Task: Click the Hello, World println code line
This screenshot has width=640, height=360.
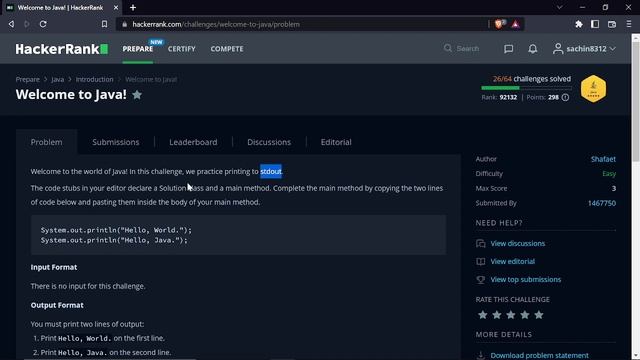Action: (116, 230)
